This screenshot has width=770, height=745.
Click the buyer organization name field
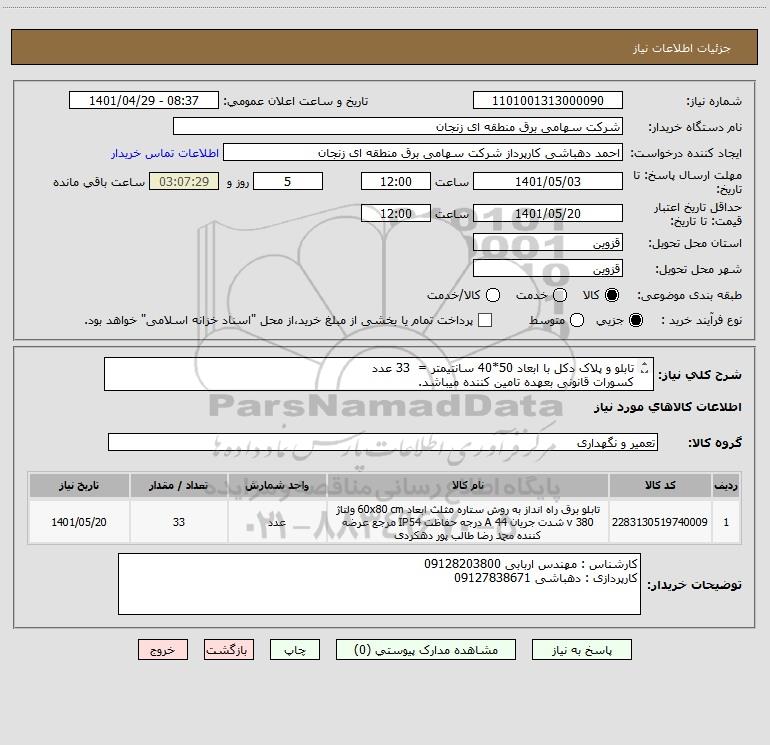tap(398, 127)
